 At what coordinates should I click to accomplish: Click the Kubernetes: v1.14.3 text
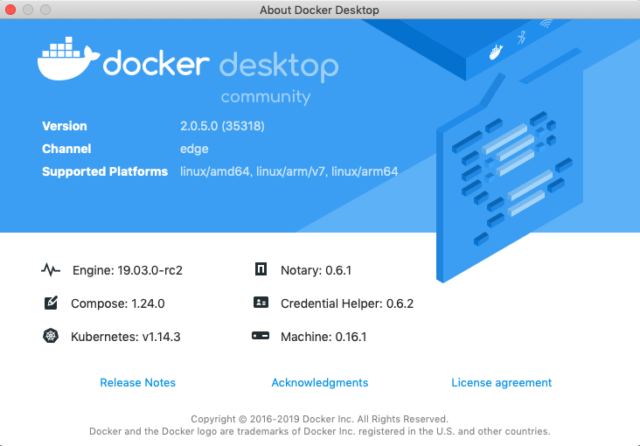126,337
